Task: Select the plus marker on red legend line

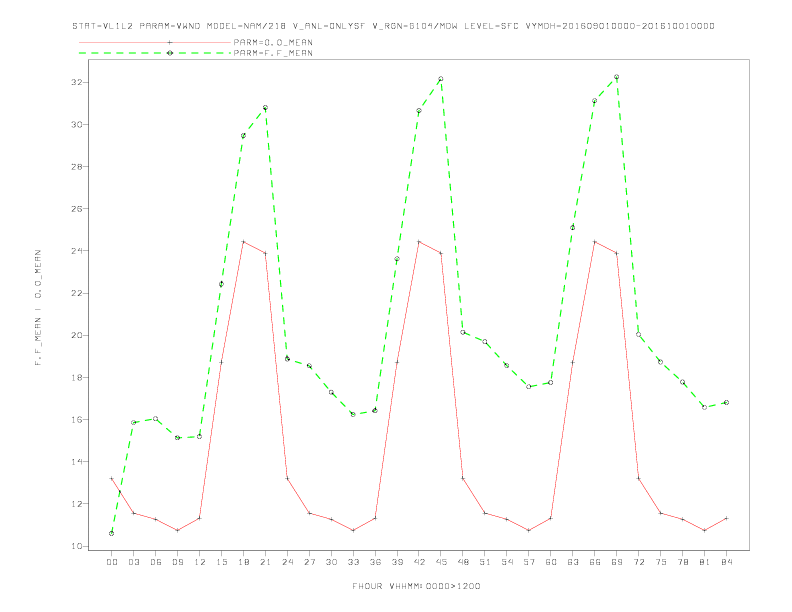Action: [x=170, y=42]
